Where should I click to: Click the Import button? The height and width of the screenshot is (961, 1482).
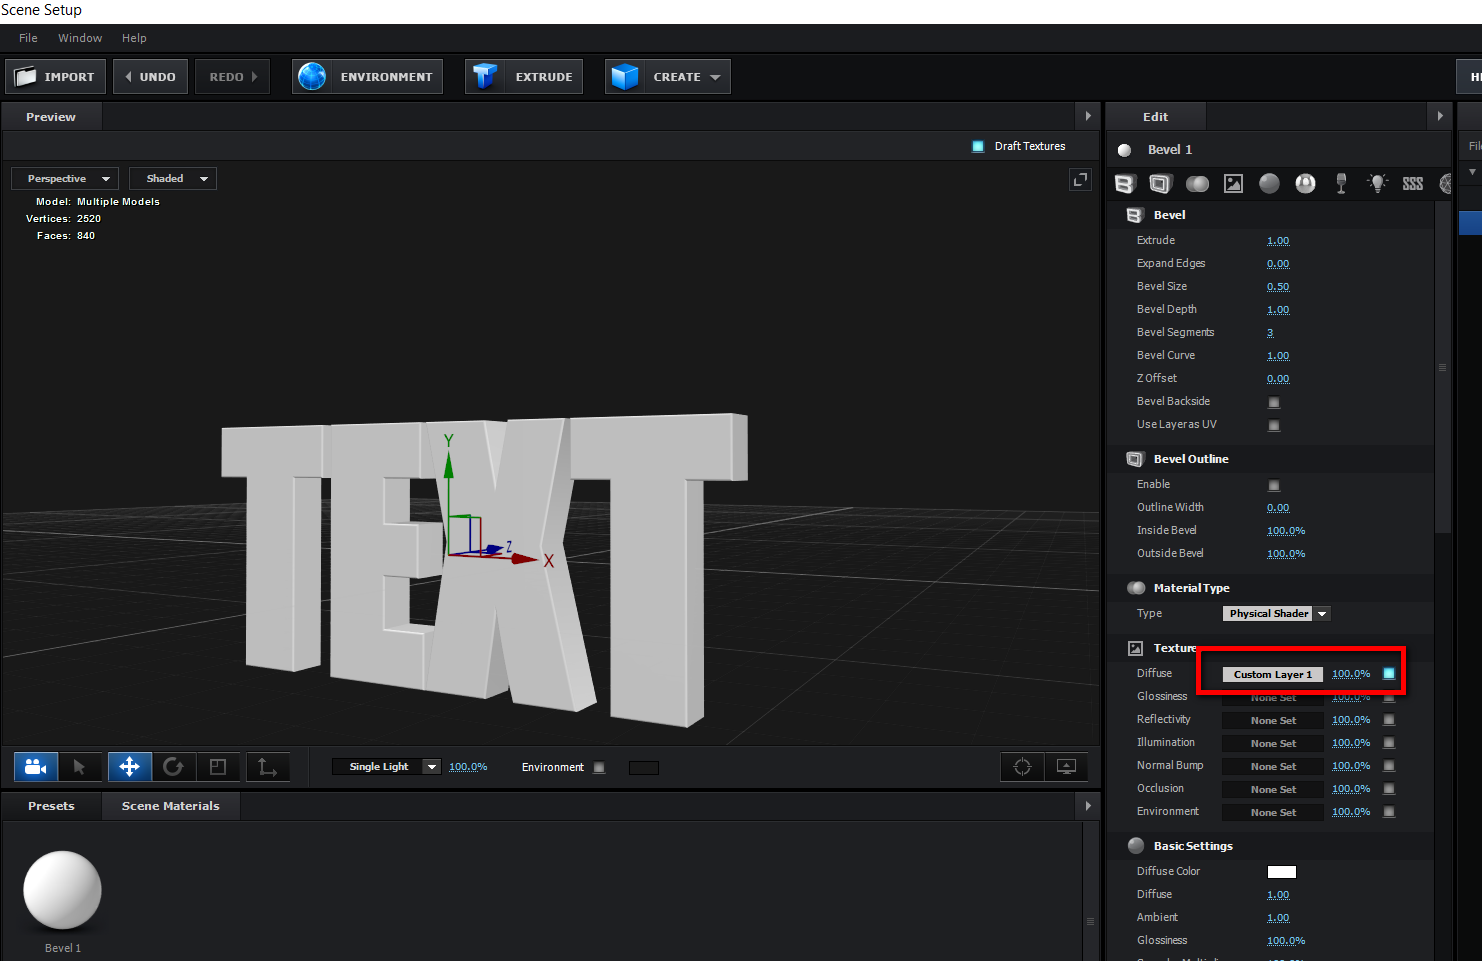56,77
